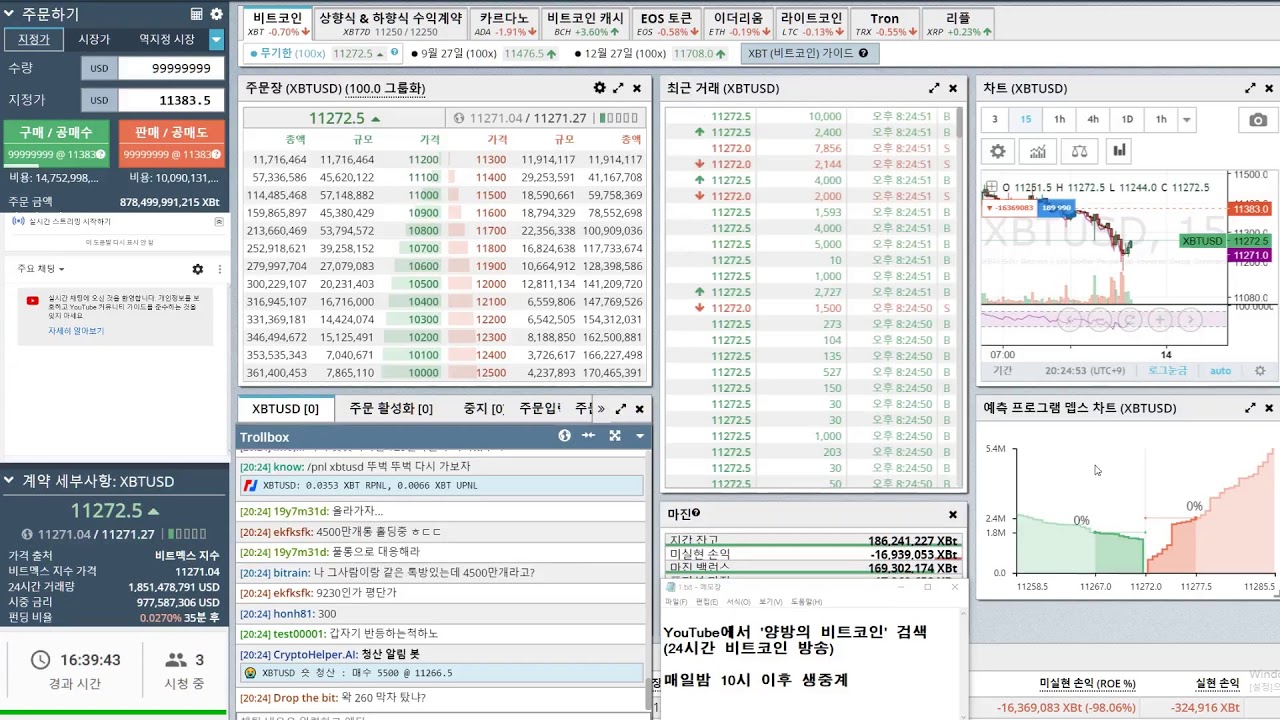Open chart indicators icon
Image resolution: width=1280 pixels, height=720 pixels.
tap(1038, 152)
